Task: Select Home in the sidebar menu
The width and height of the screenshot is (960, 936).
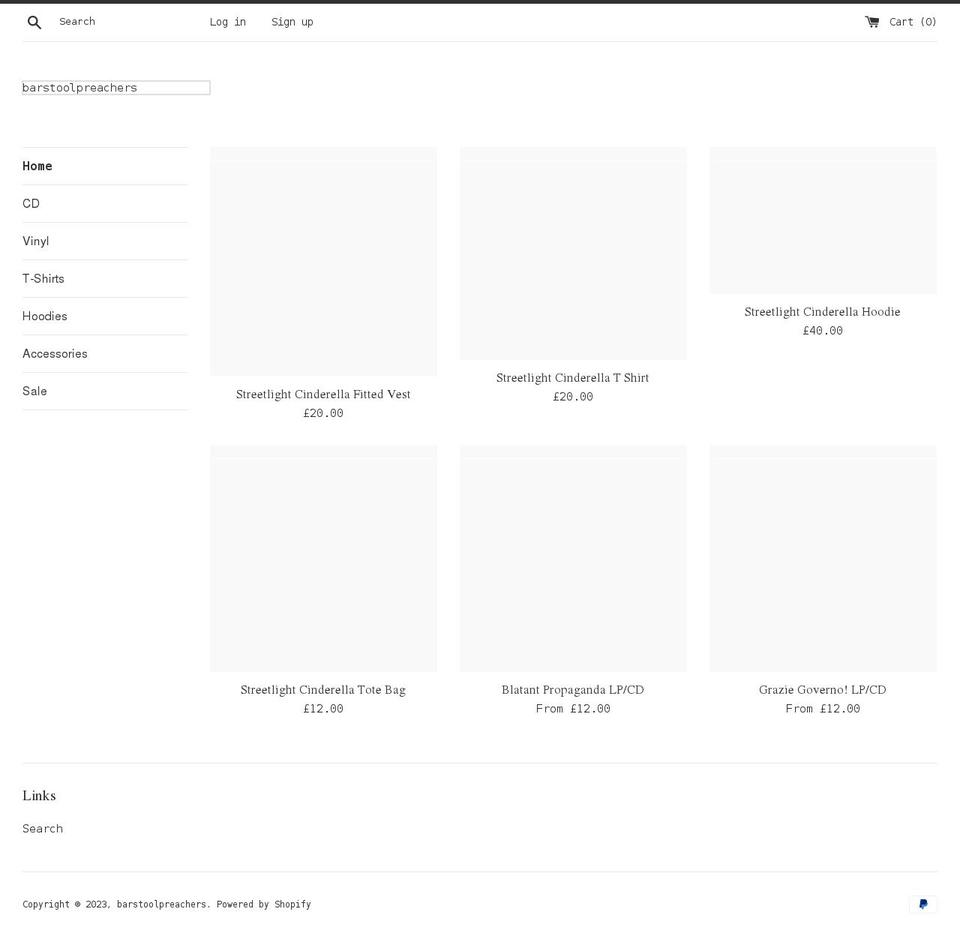Action: pos(37,166)
